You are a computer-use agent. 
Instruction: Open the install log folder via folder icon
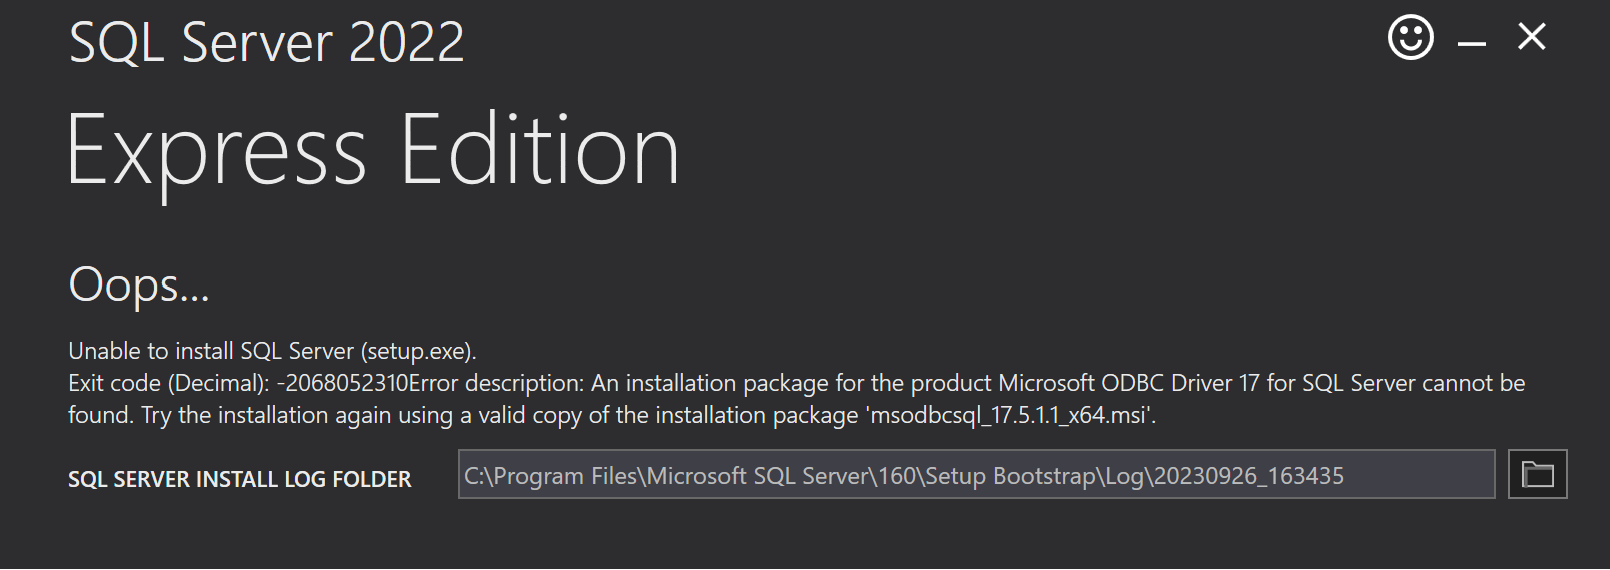click(x=1537, y=474)
